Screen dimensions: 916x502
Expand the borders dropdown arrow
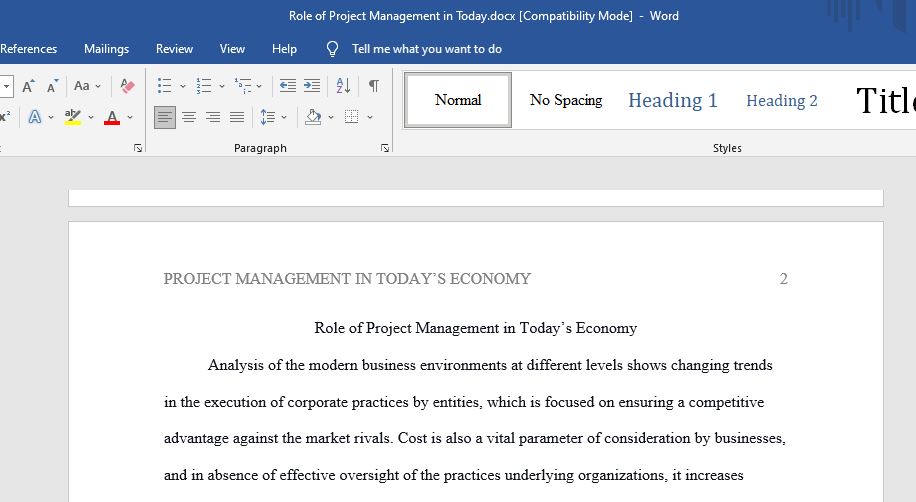pyautogui.click(x=370, y=117)
